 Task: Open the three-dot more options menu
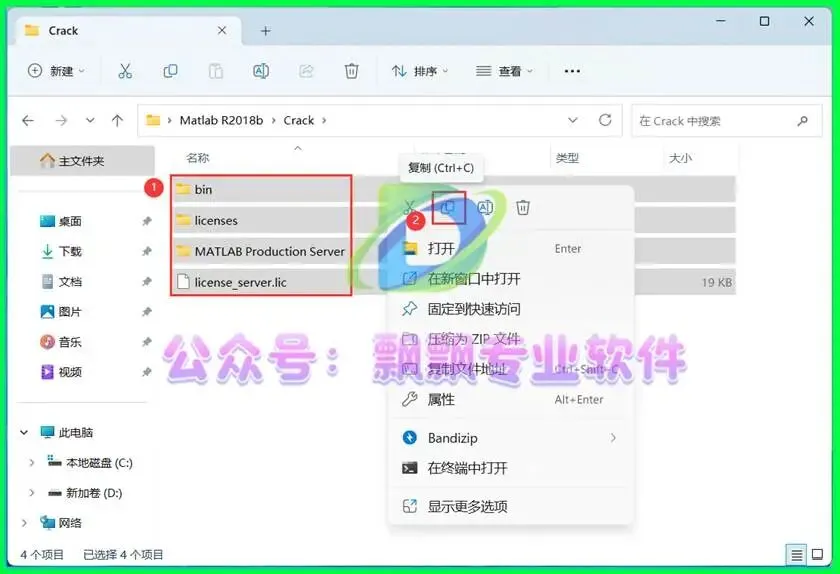point(572,71)
